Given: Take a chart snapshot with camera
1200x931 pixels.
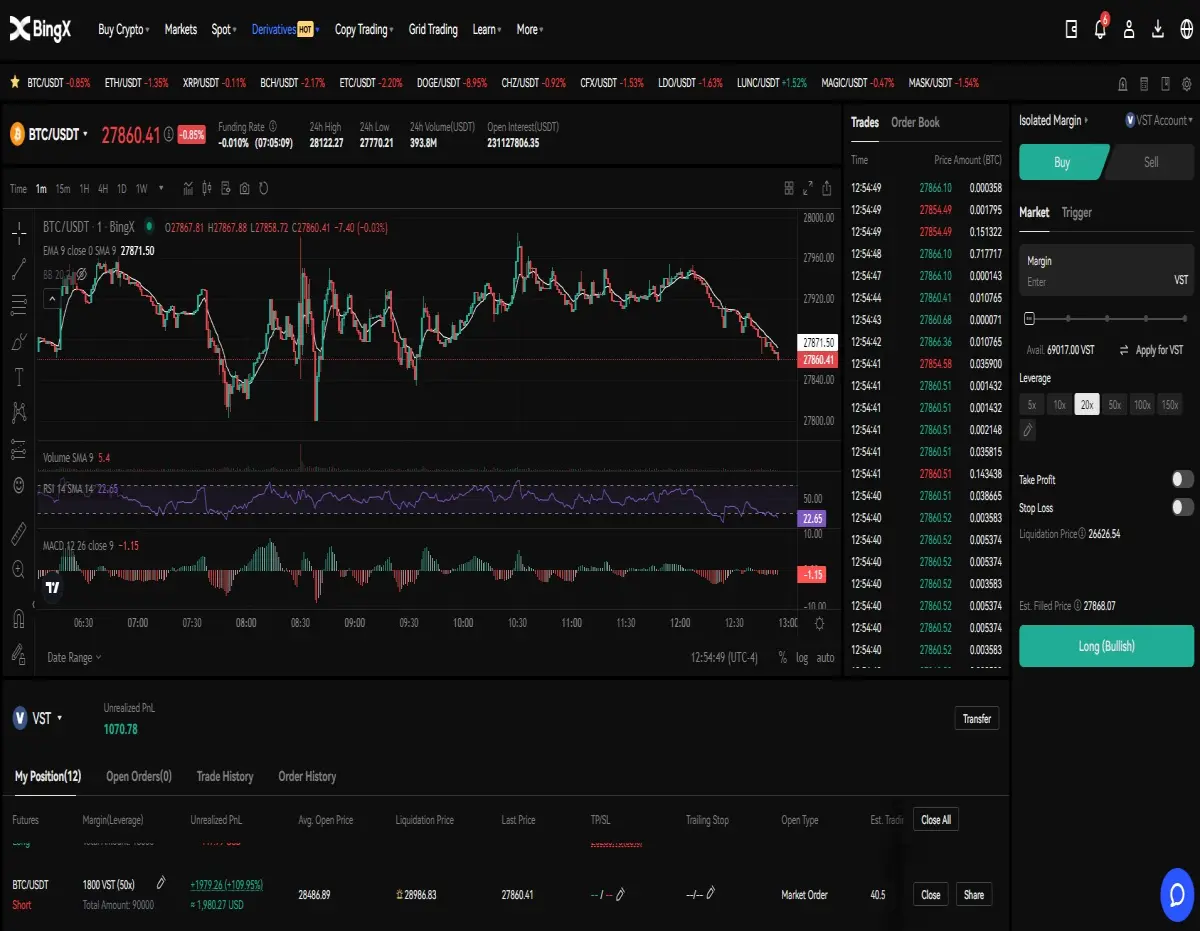Looking at the screenshot, I should tap(245, 188).
